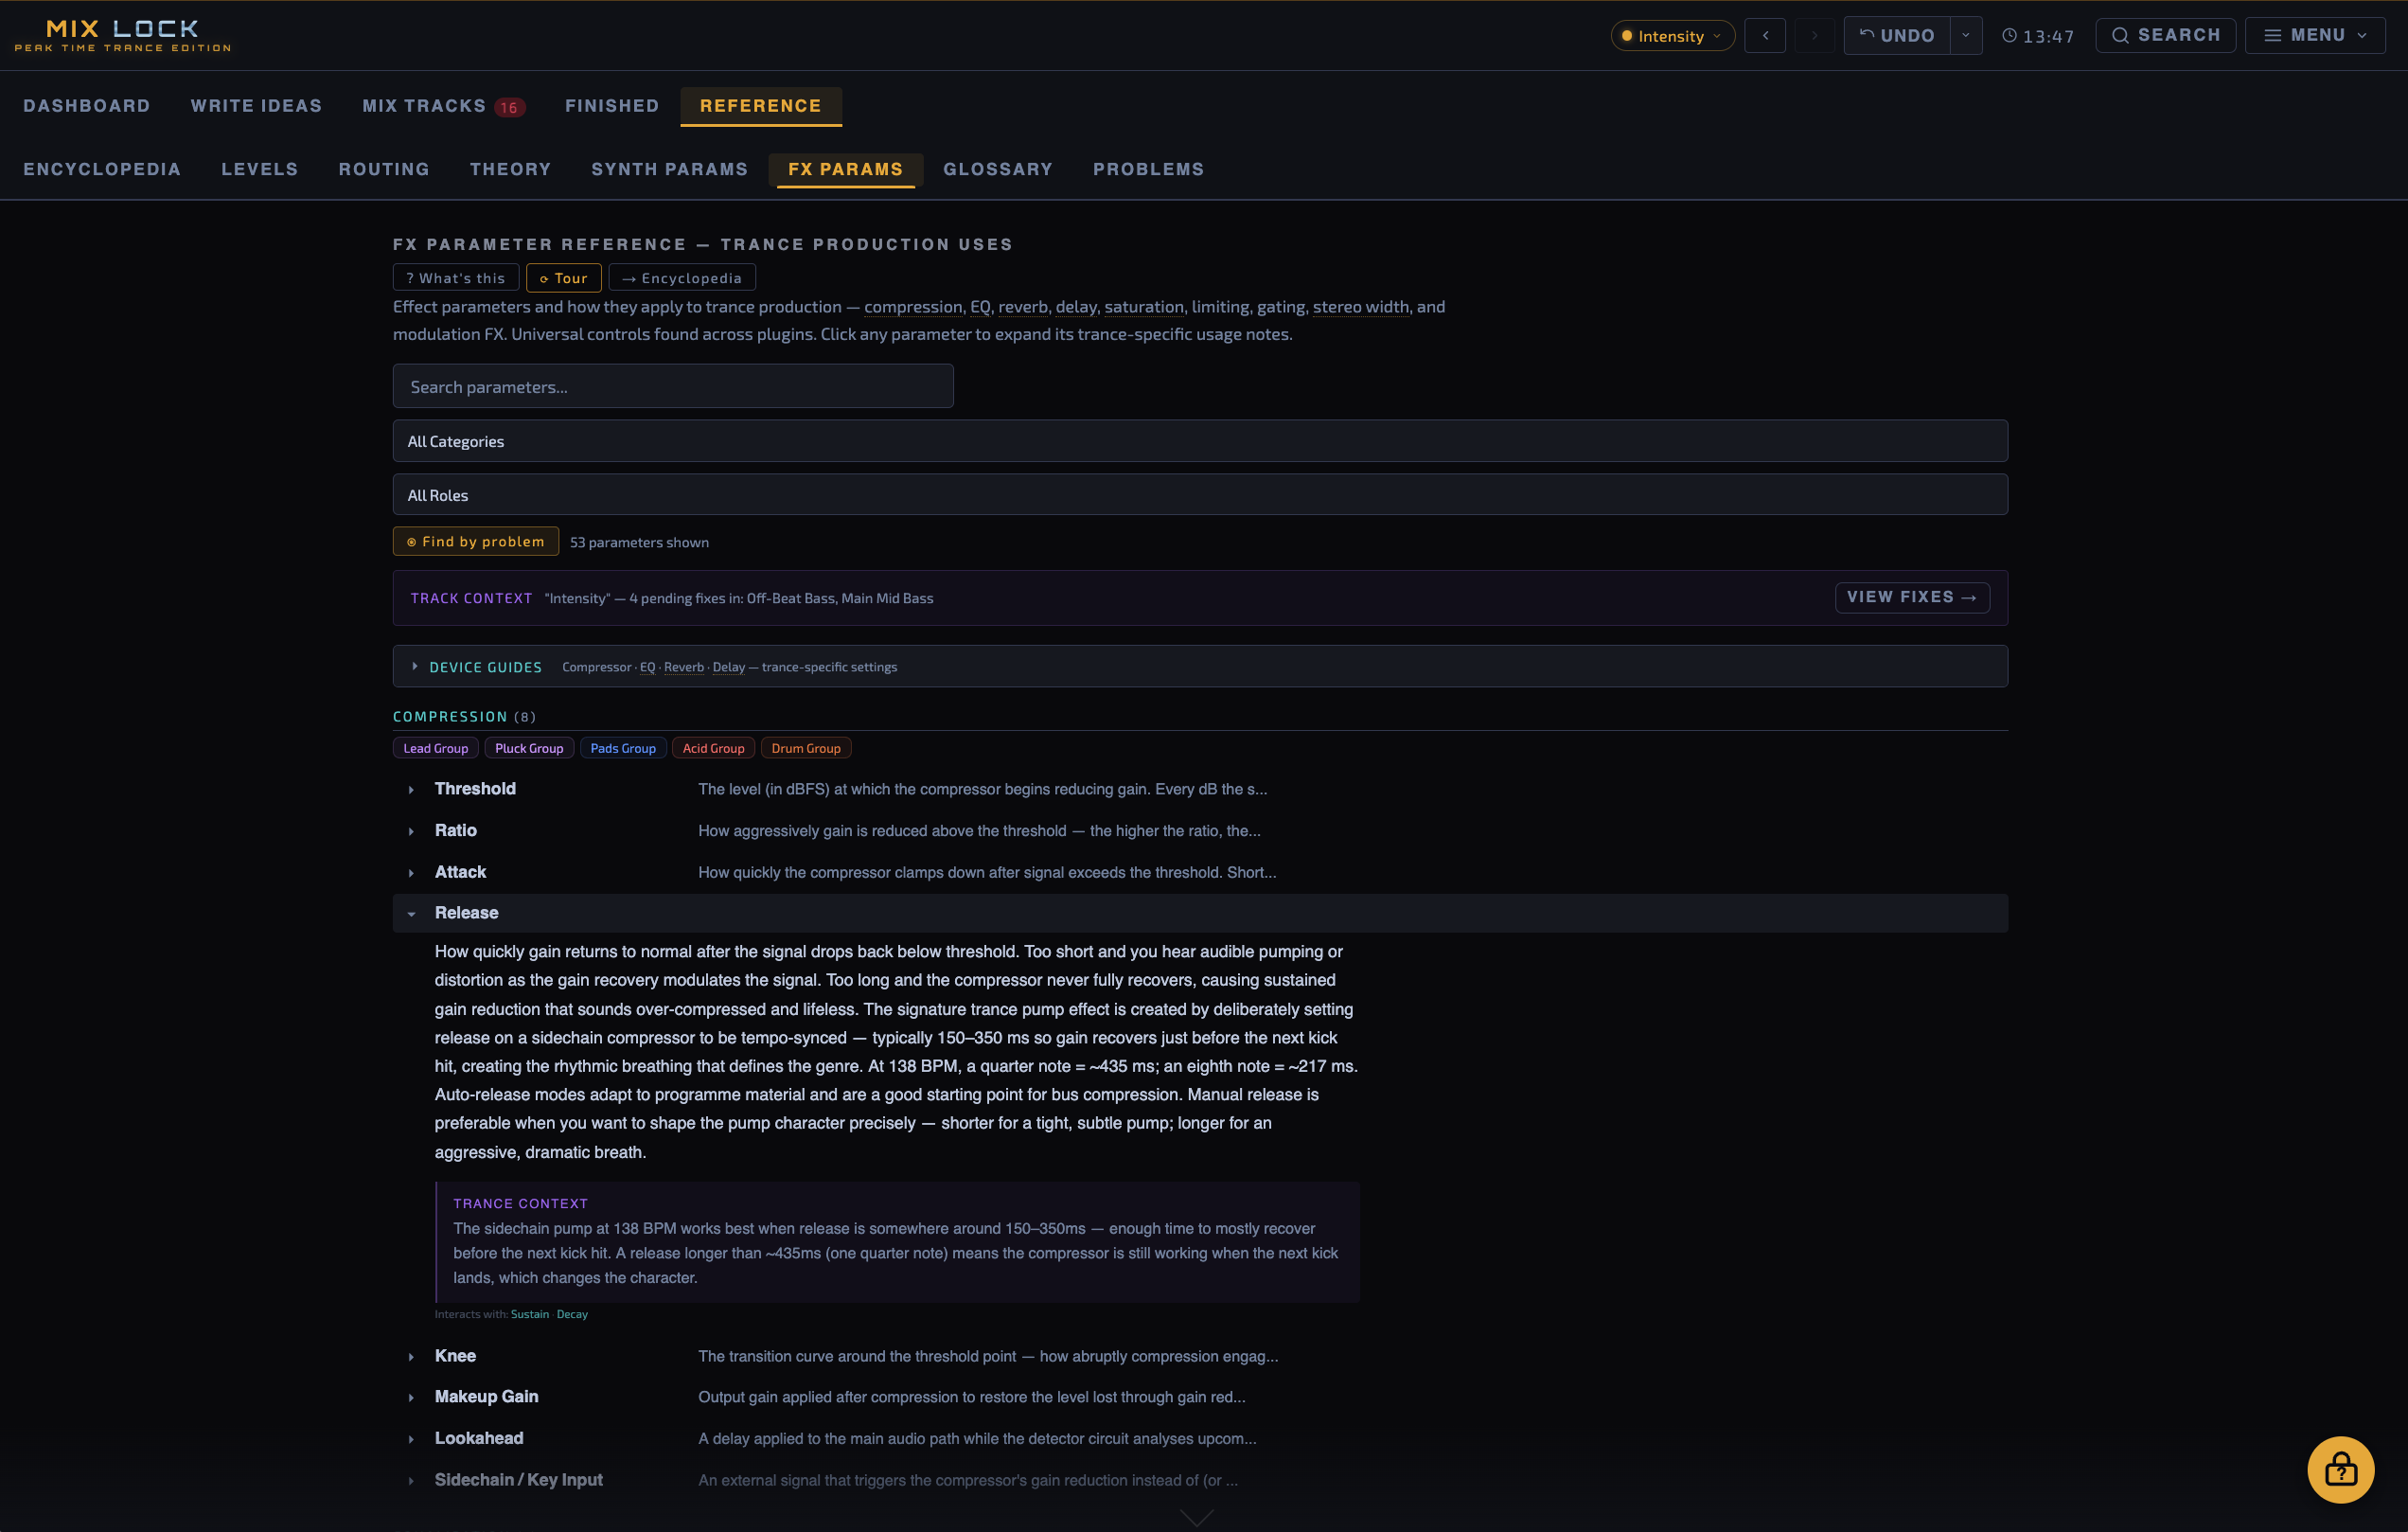
Task: Collapse the Release parameter row
Action: (466, 913)
